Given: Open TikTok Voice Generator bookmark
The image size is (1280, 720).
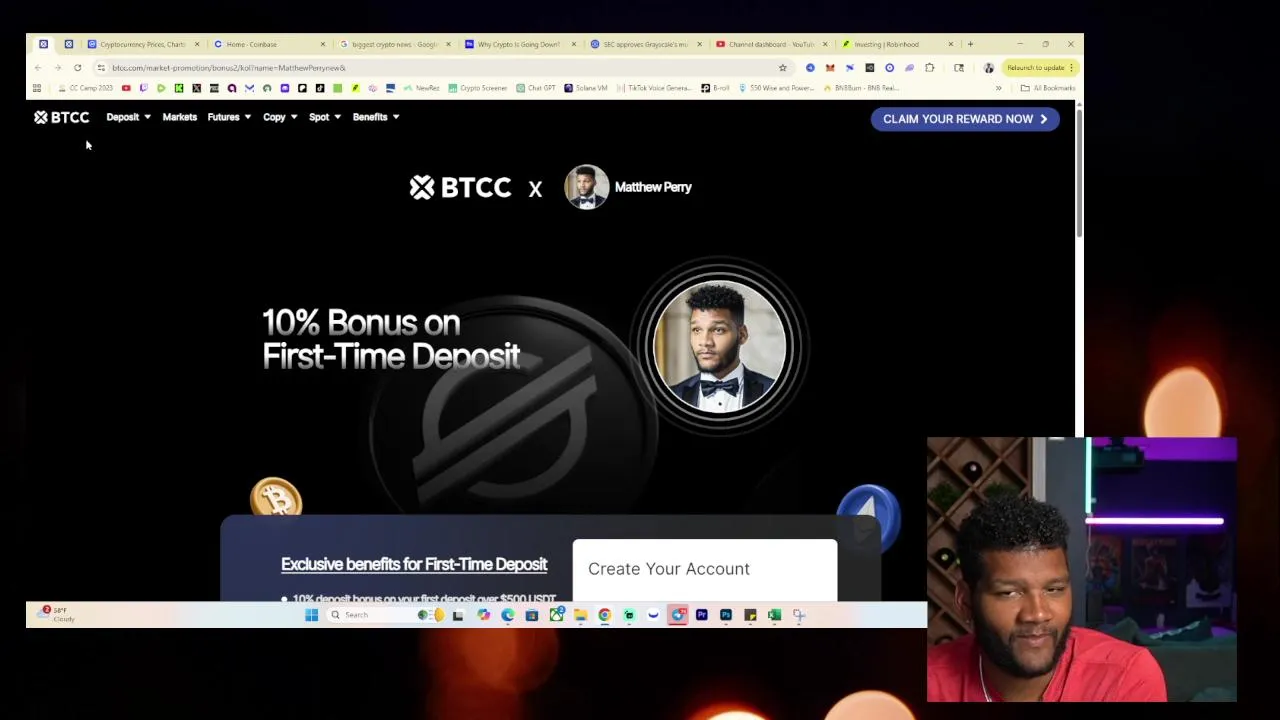Looking at the screenshot, I should point(654,88).
